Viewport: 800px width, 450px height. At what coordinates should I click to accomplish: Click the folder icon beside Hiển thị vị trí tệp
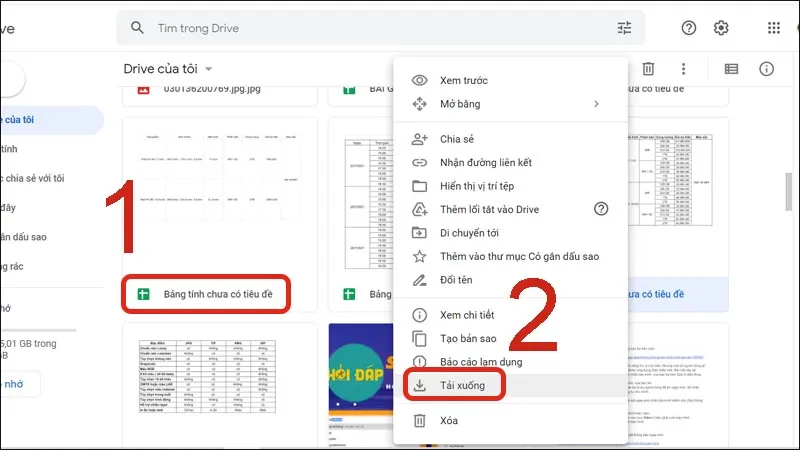419,186
